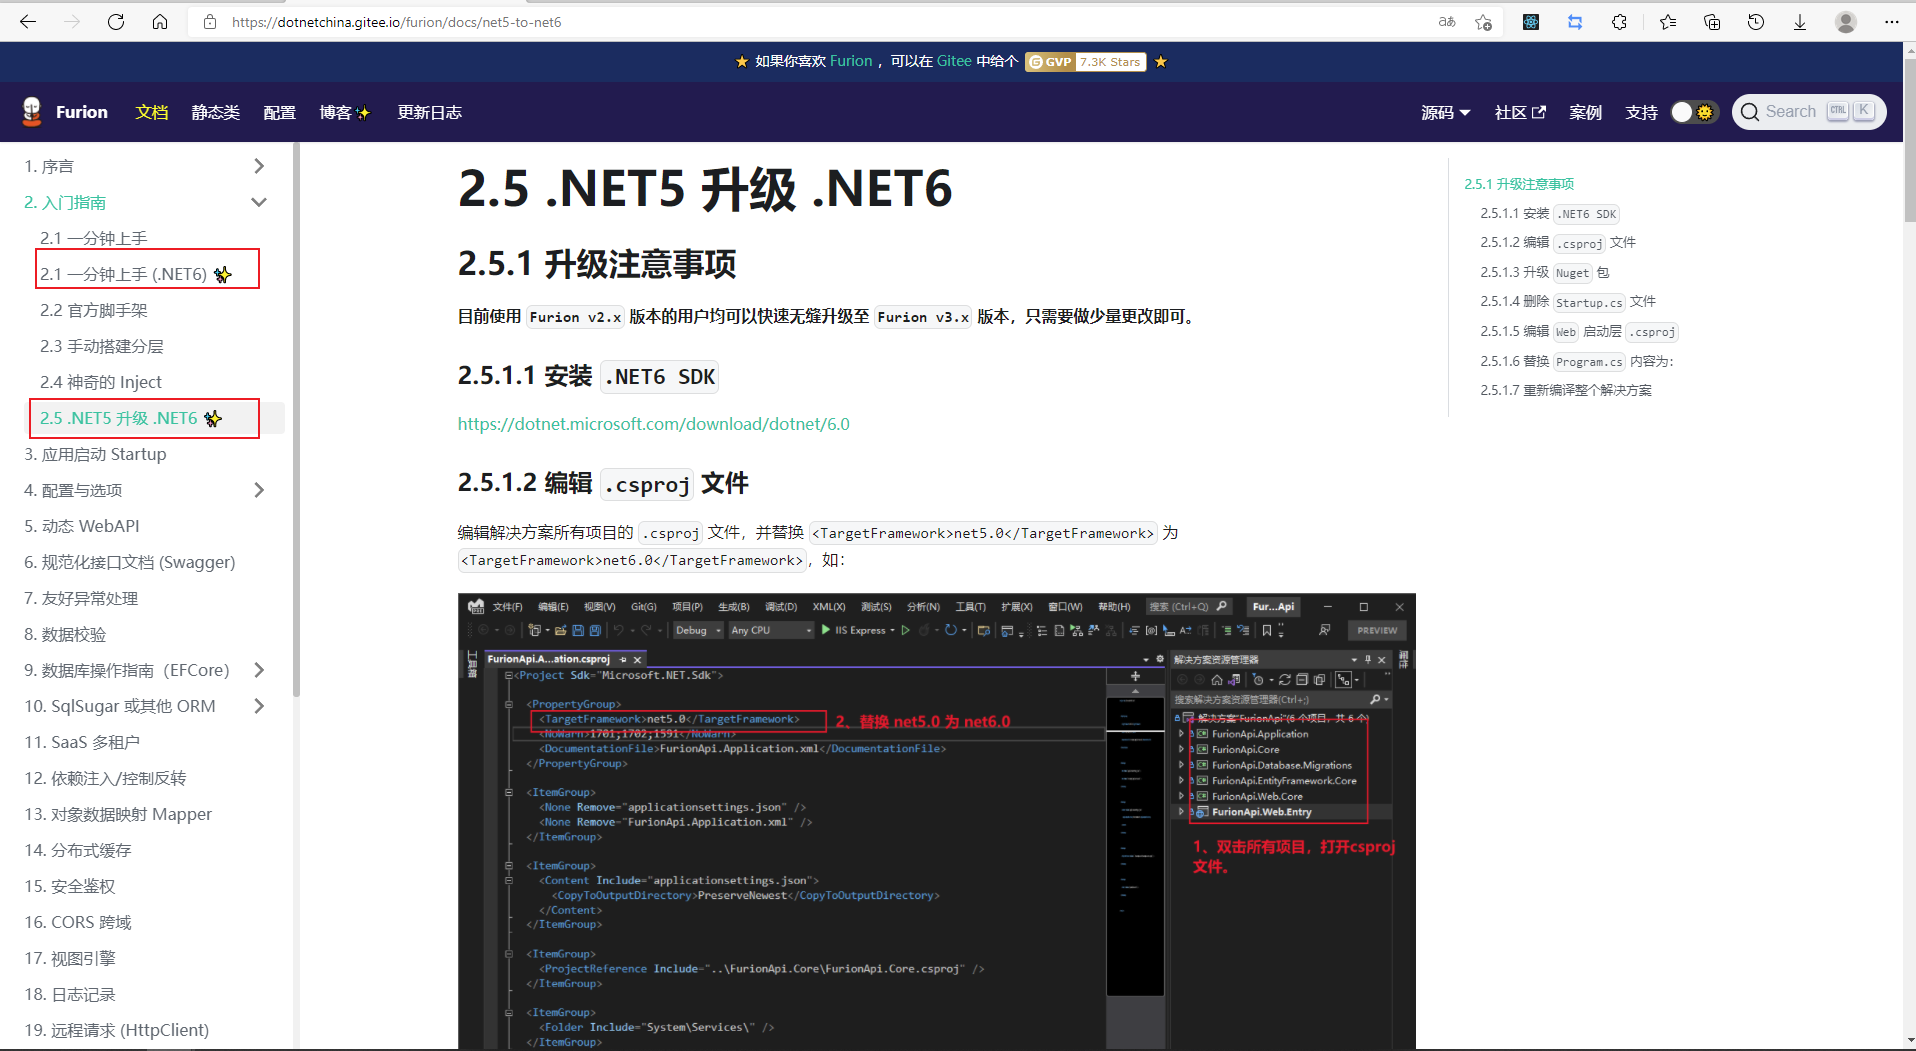
Task: View site information lock icon
Action: coord(210,22)
